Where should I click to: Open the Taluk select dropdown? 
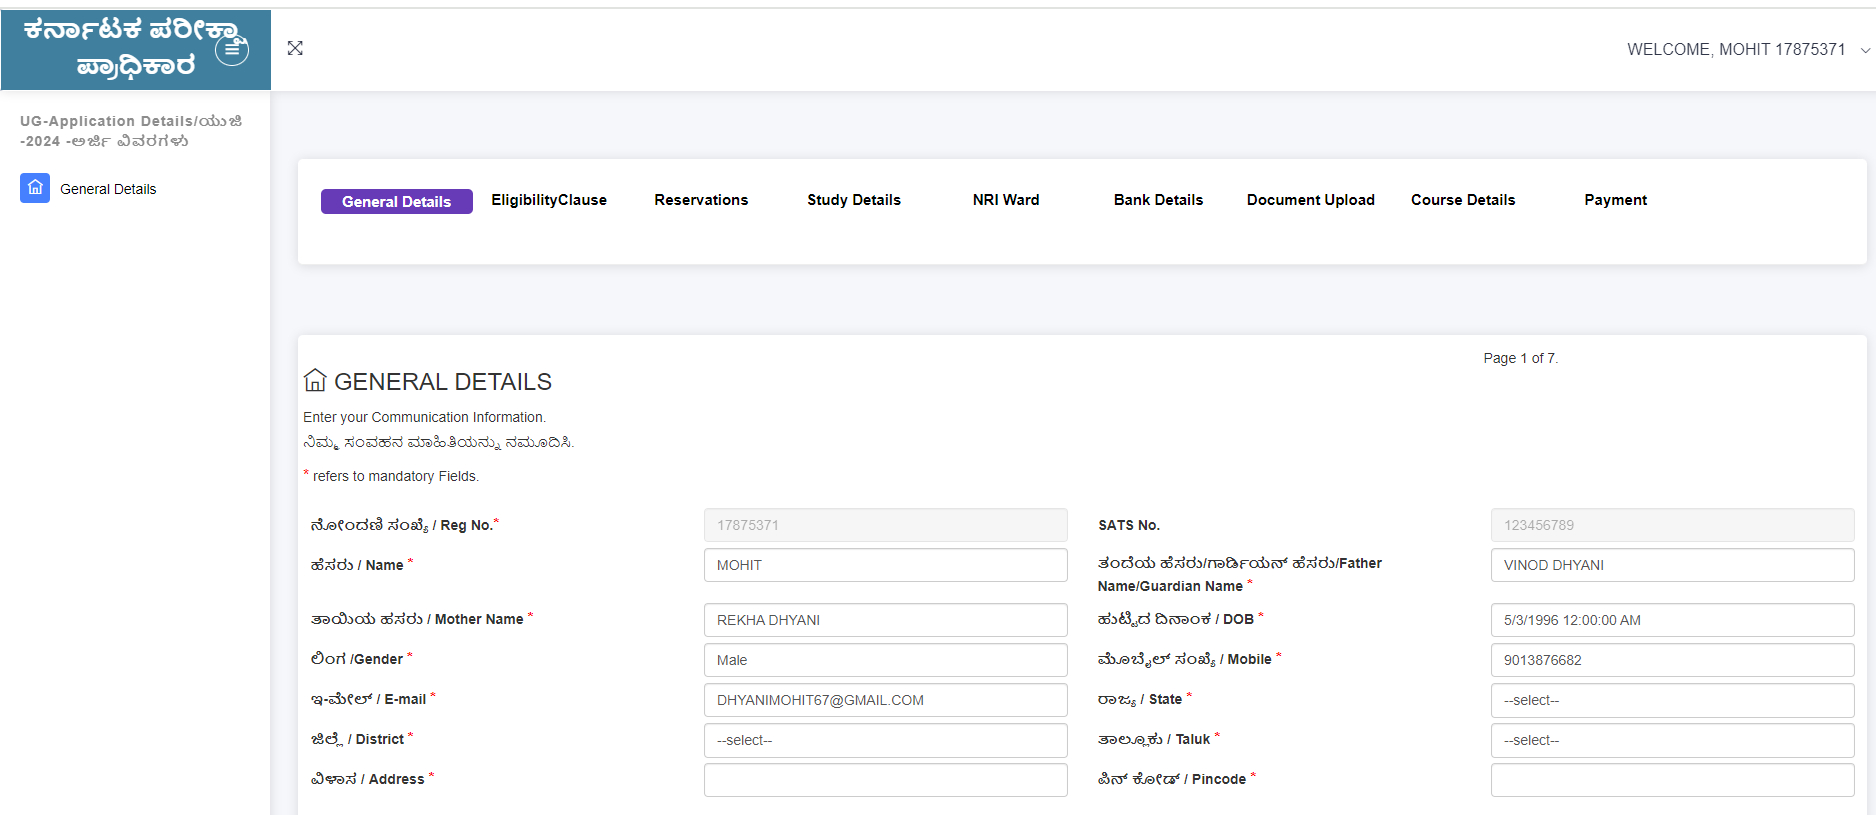[1671, 740]
